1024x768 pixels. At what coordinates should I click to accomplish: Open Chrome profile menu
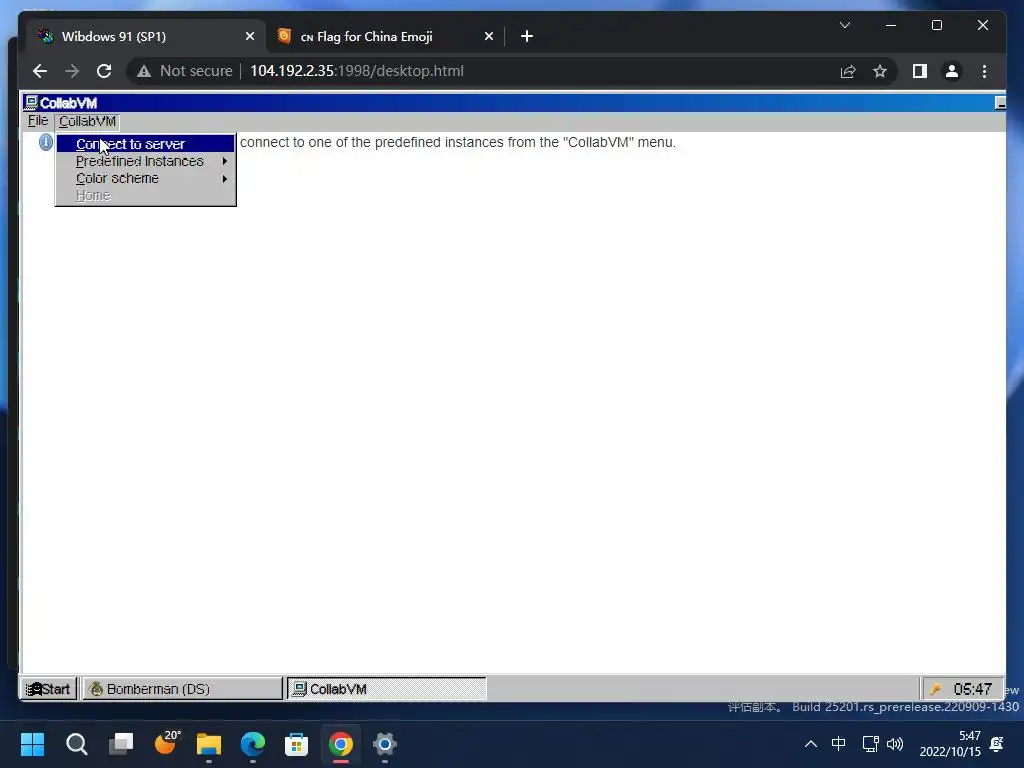point(952,71)
